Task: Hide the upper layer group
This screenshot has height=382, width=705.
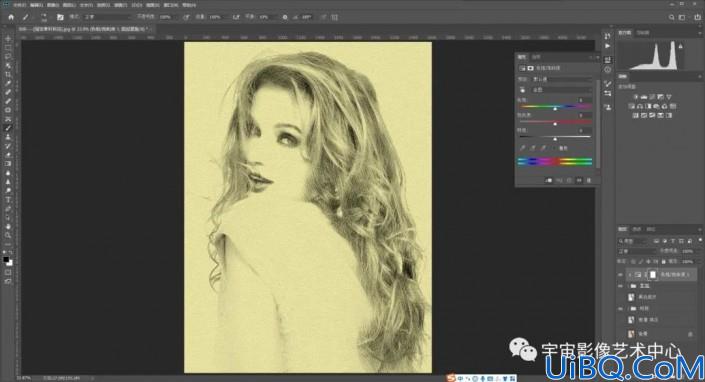Action: 620,286
